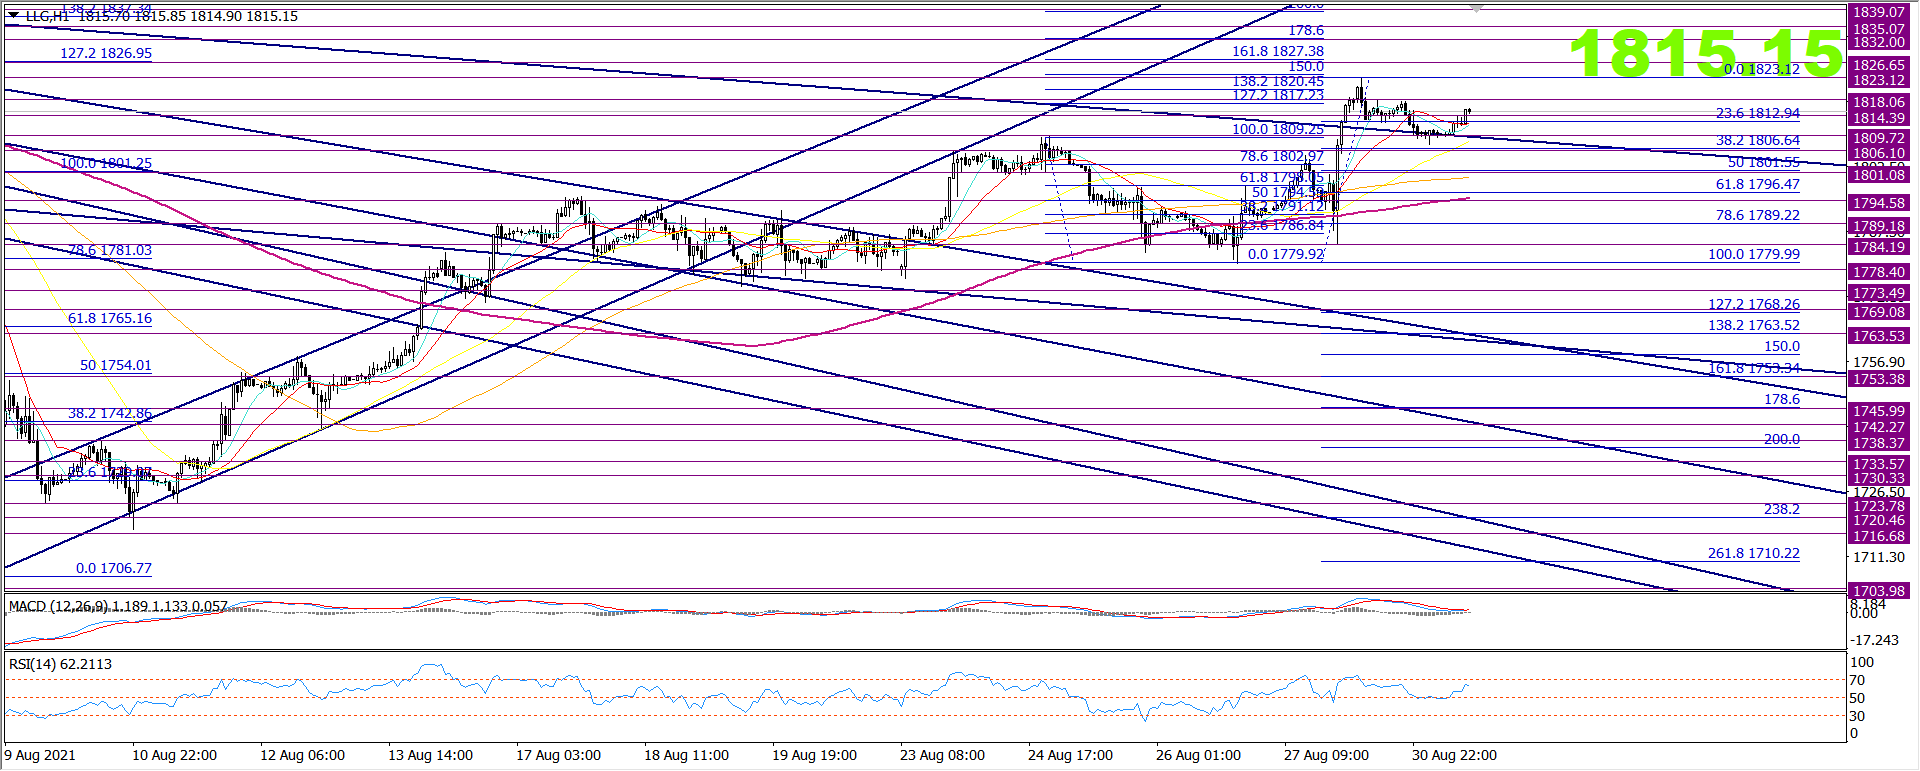Click the 10 Aug 22:00 time axis label

point(174,755)
